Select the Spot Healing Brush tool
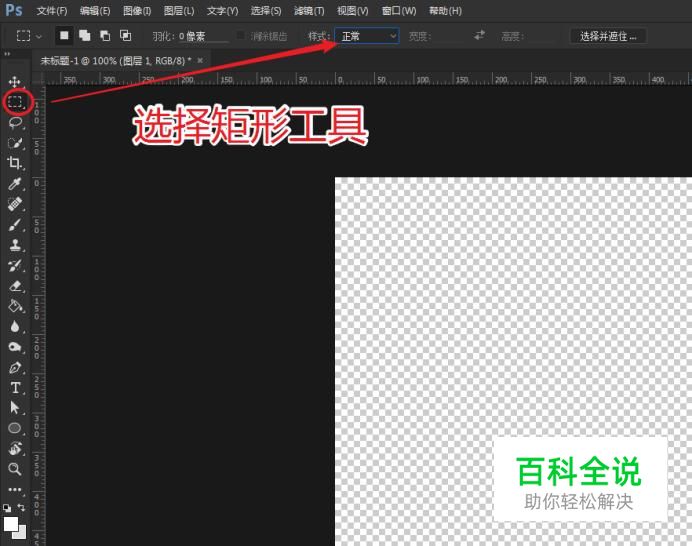 coord(15,204)
